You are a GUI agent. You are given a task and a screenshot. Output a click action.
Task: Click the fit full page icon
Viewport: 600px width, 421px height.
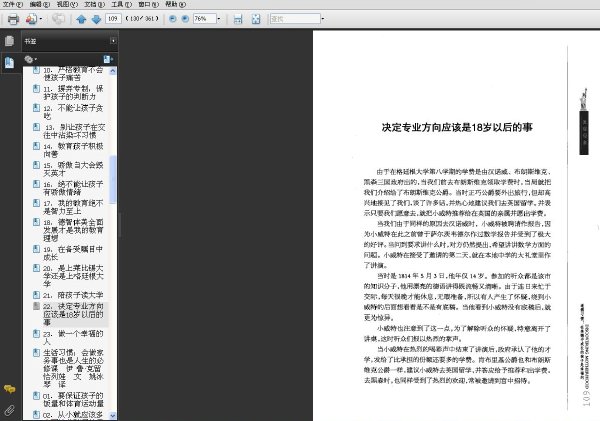(x=256, y=19)
